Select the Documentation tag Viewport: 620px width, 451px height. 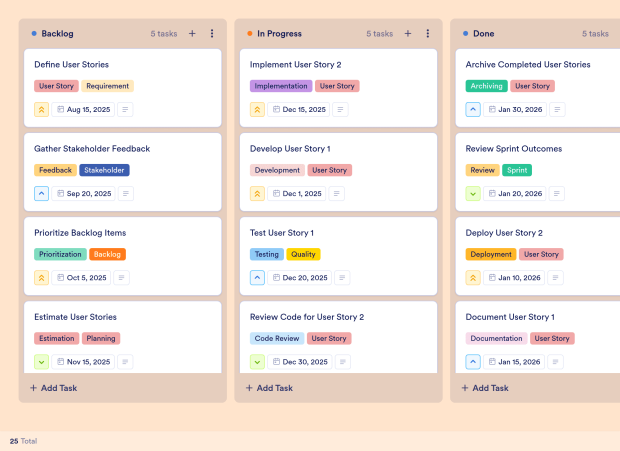pos(496,339)
